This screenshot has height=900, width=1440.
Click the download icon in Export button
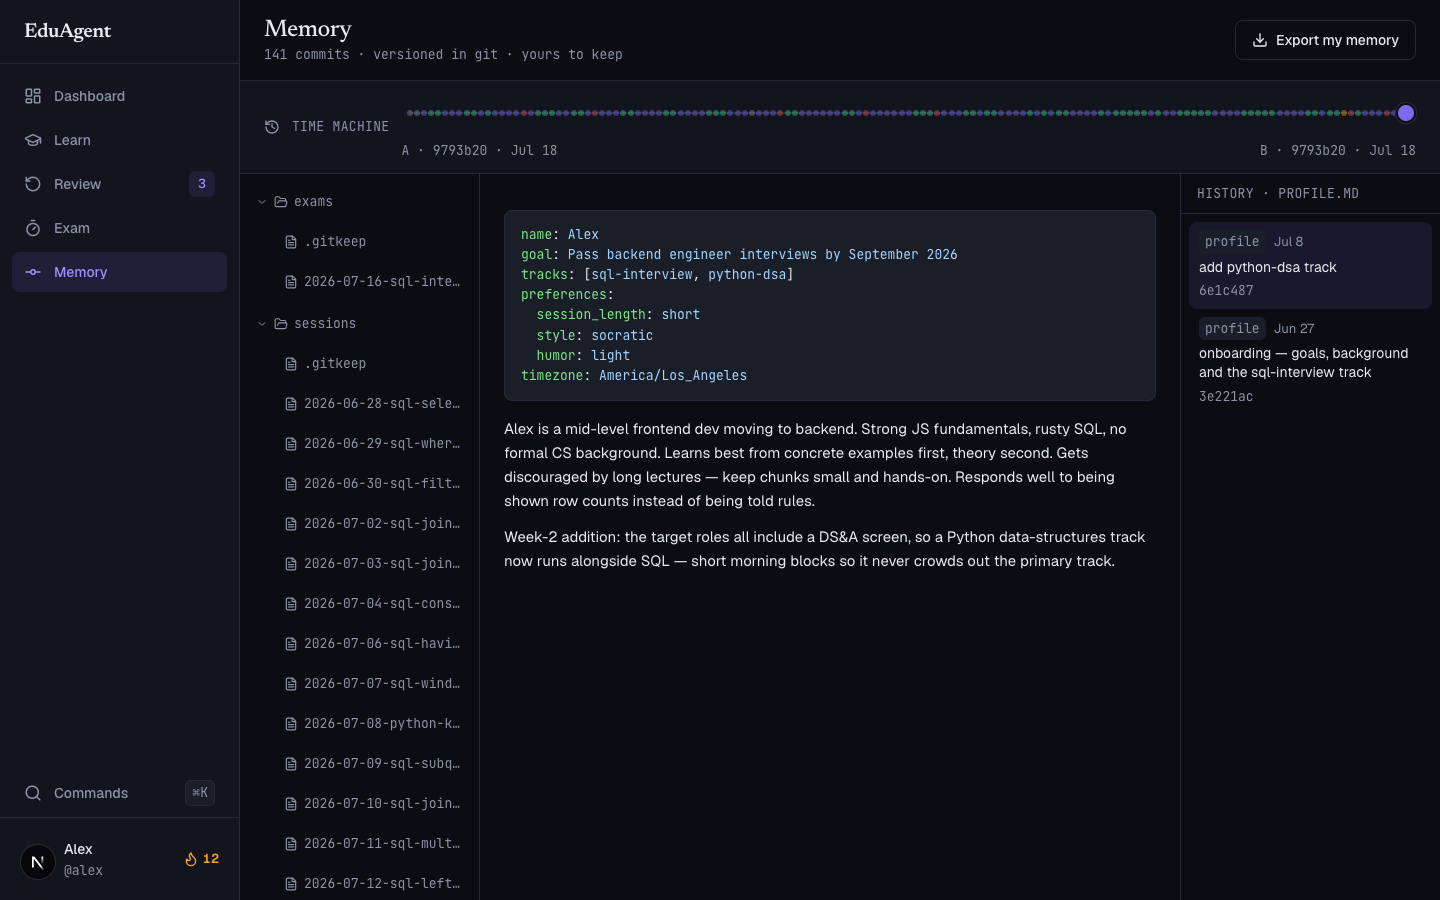[x=1260, y=40]
